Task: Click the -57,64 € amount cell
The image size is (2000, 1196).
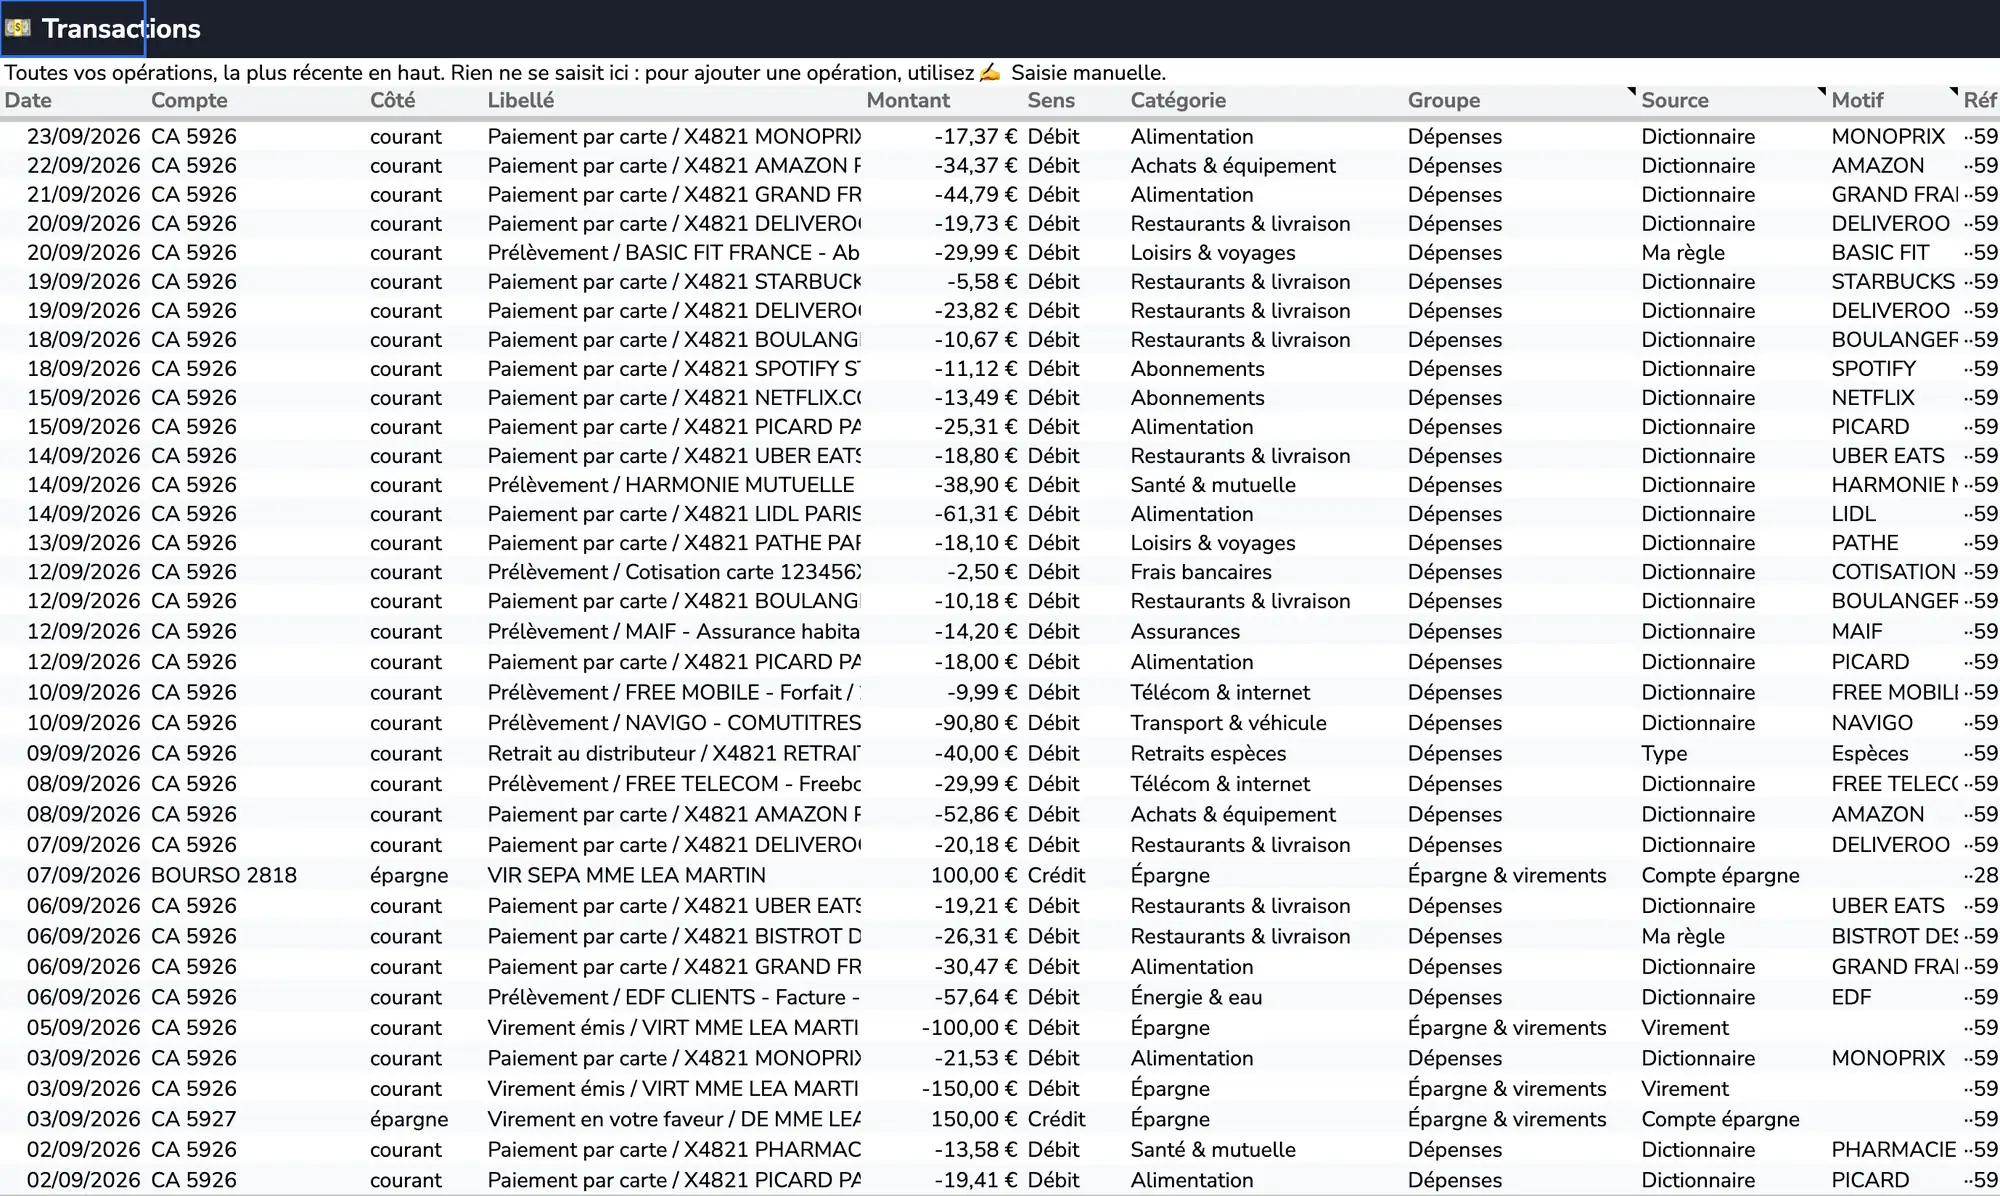Action: [x=976, y=997]
